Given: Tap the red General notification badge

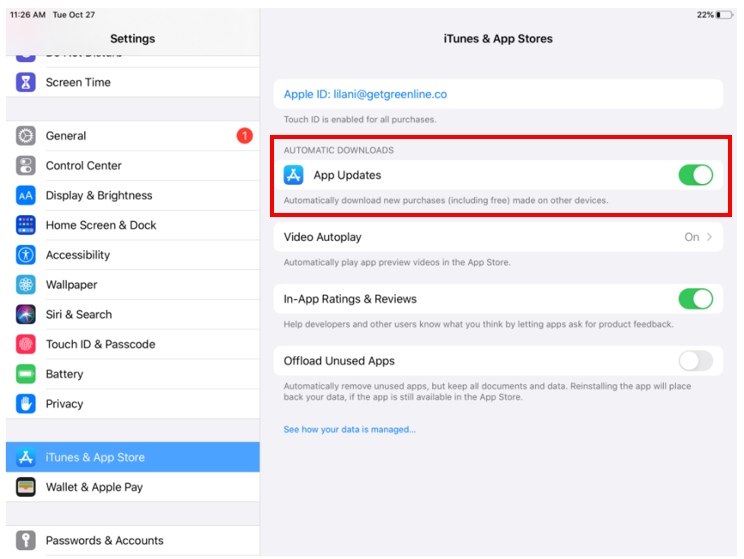Looking at the screenshot, I should point(244,135).
